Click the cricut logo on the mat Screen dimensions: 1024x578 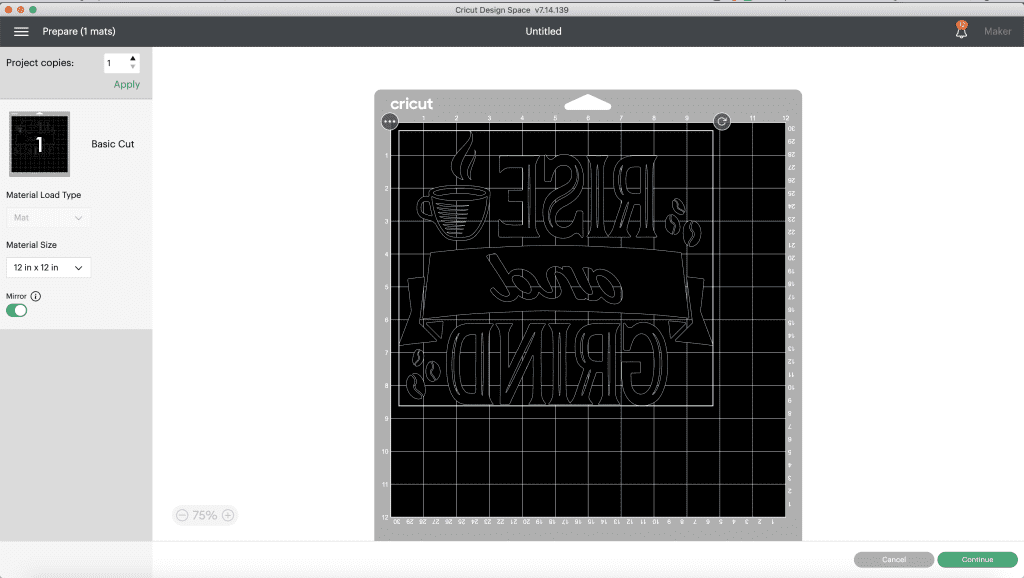click(411, 104)
